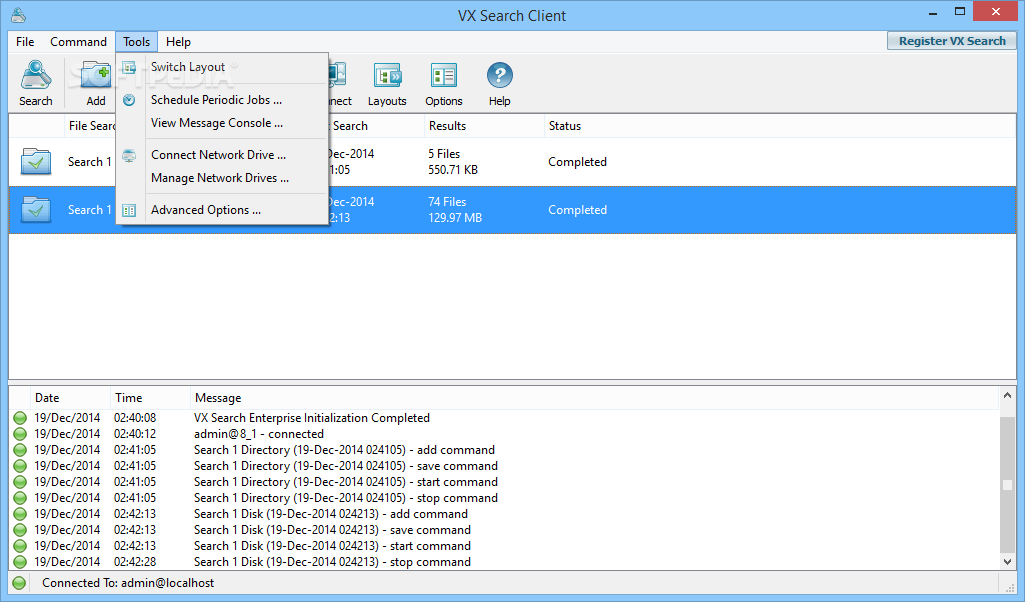Click the Register VX Search button
This screenshot has height=602, width=1025.
tap(952, 41)
